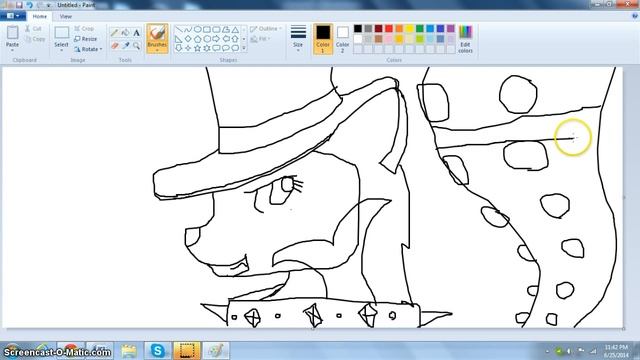Viewport: 640px width, 360px height.
Task: Choose the Triangle shape
Action: click(x=236, y=29)
